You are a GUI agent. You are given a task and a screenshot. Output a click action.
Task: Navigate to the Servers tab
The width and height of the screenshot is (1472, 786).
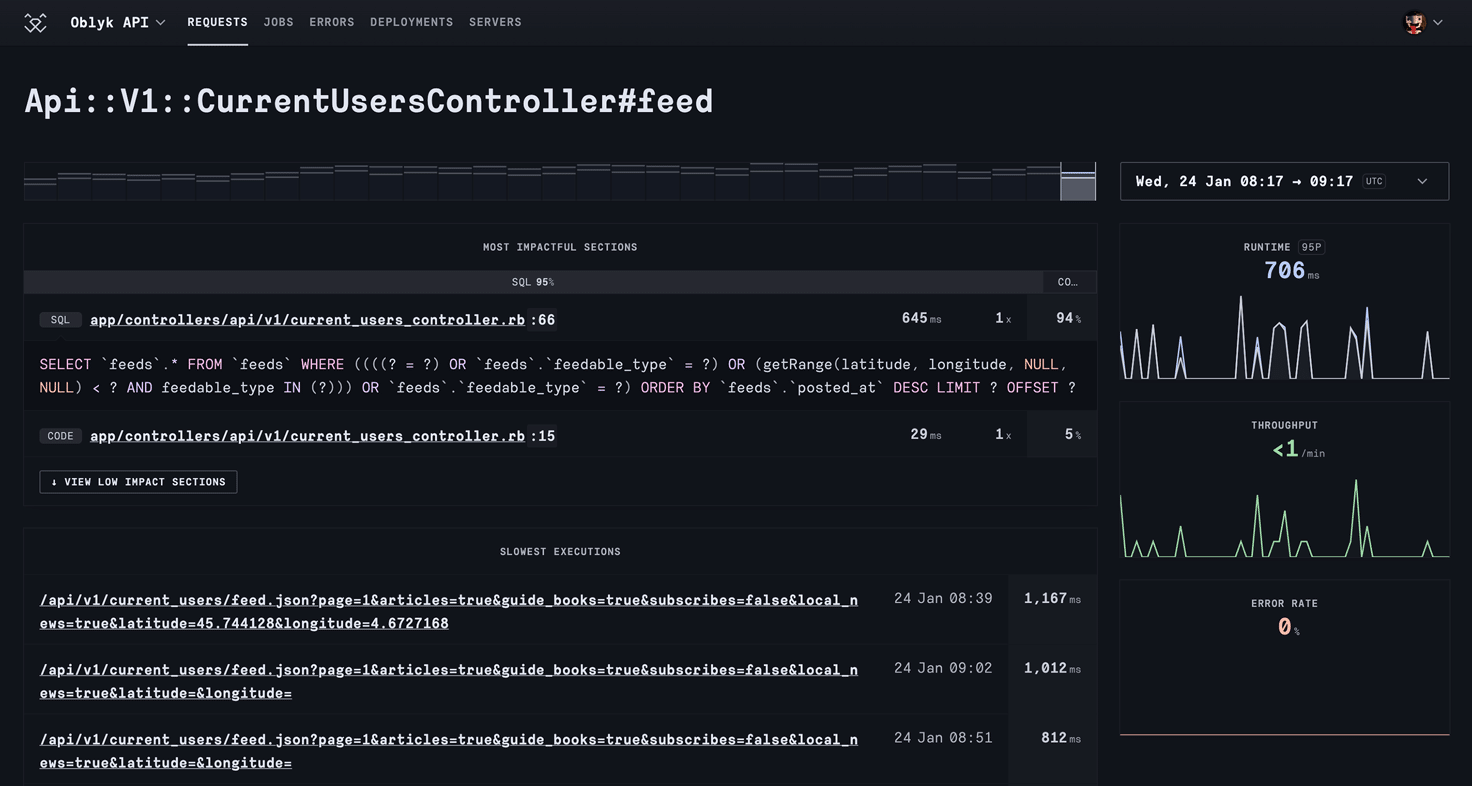(495, 22)
